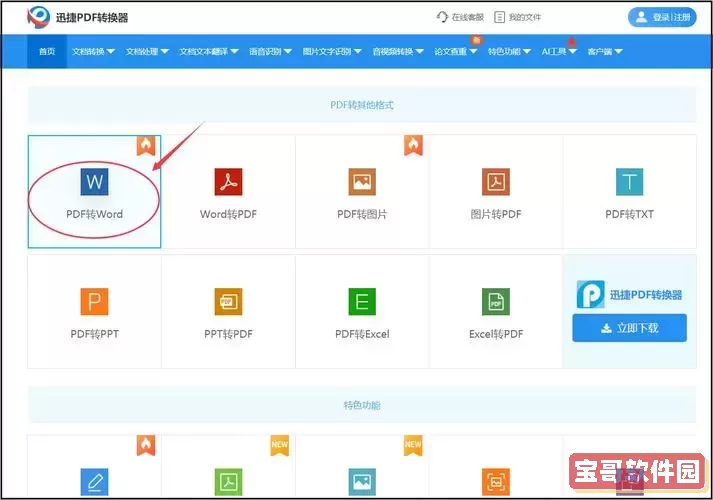This screenshot has width=713, height=500.
Task: Select the PDF转TXT teal T icon
Action: click(629, 182)
